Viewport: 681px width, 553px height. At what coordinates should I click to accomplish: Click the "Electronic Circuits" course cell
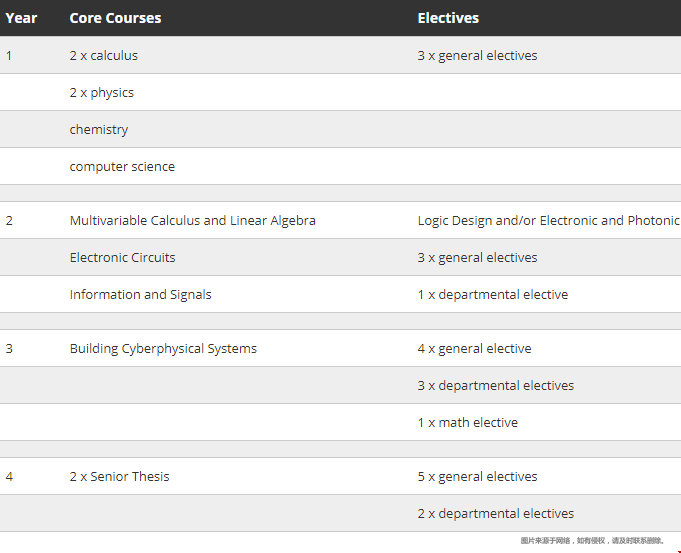click(123, 258)
